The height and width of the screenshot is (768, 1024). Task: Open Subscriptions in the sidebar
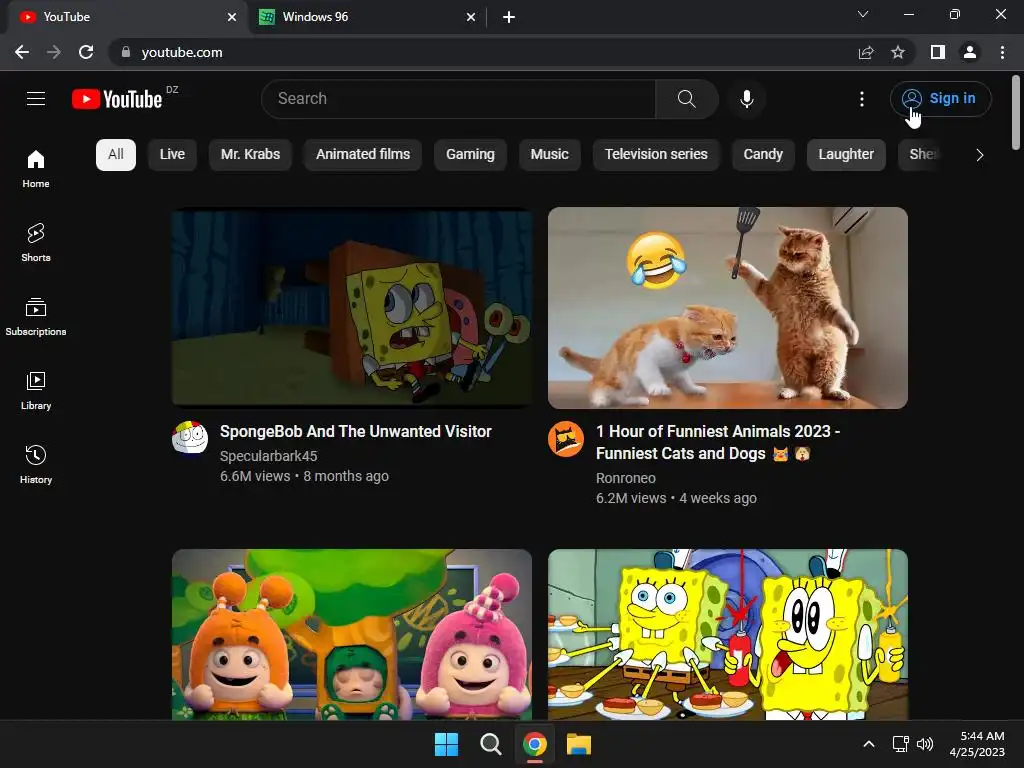36,317
